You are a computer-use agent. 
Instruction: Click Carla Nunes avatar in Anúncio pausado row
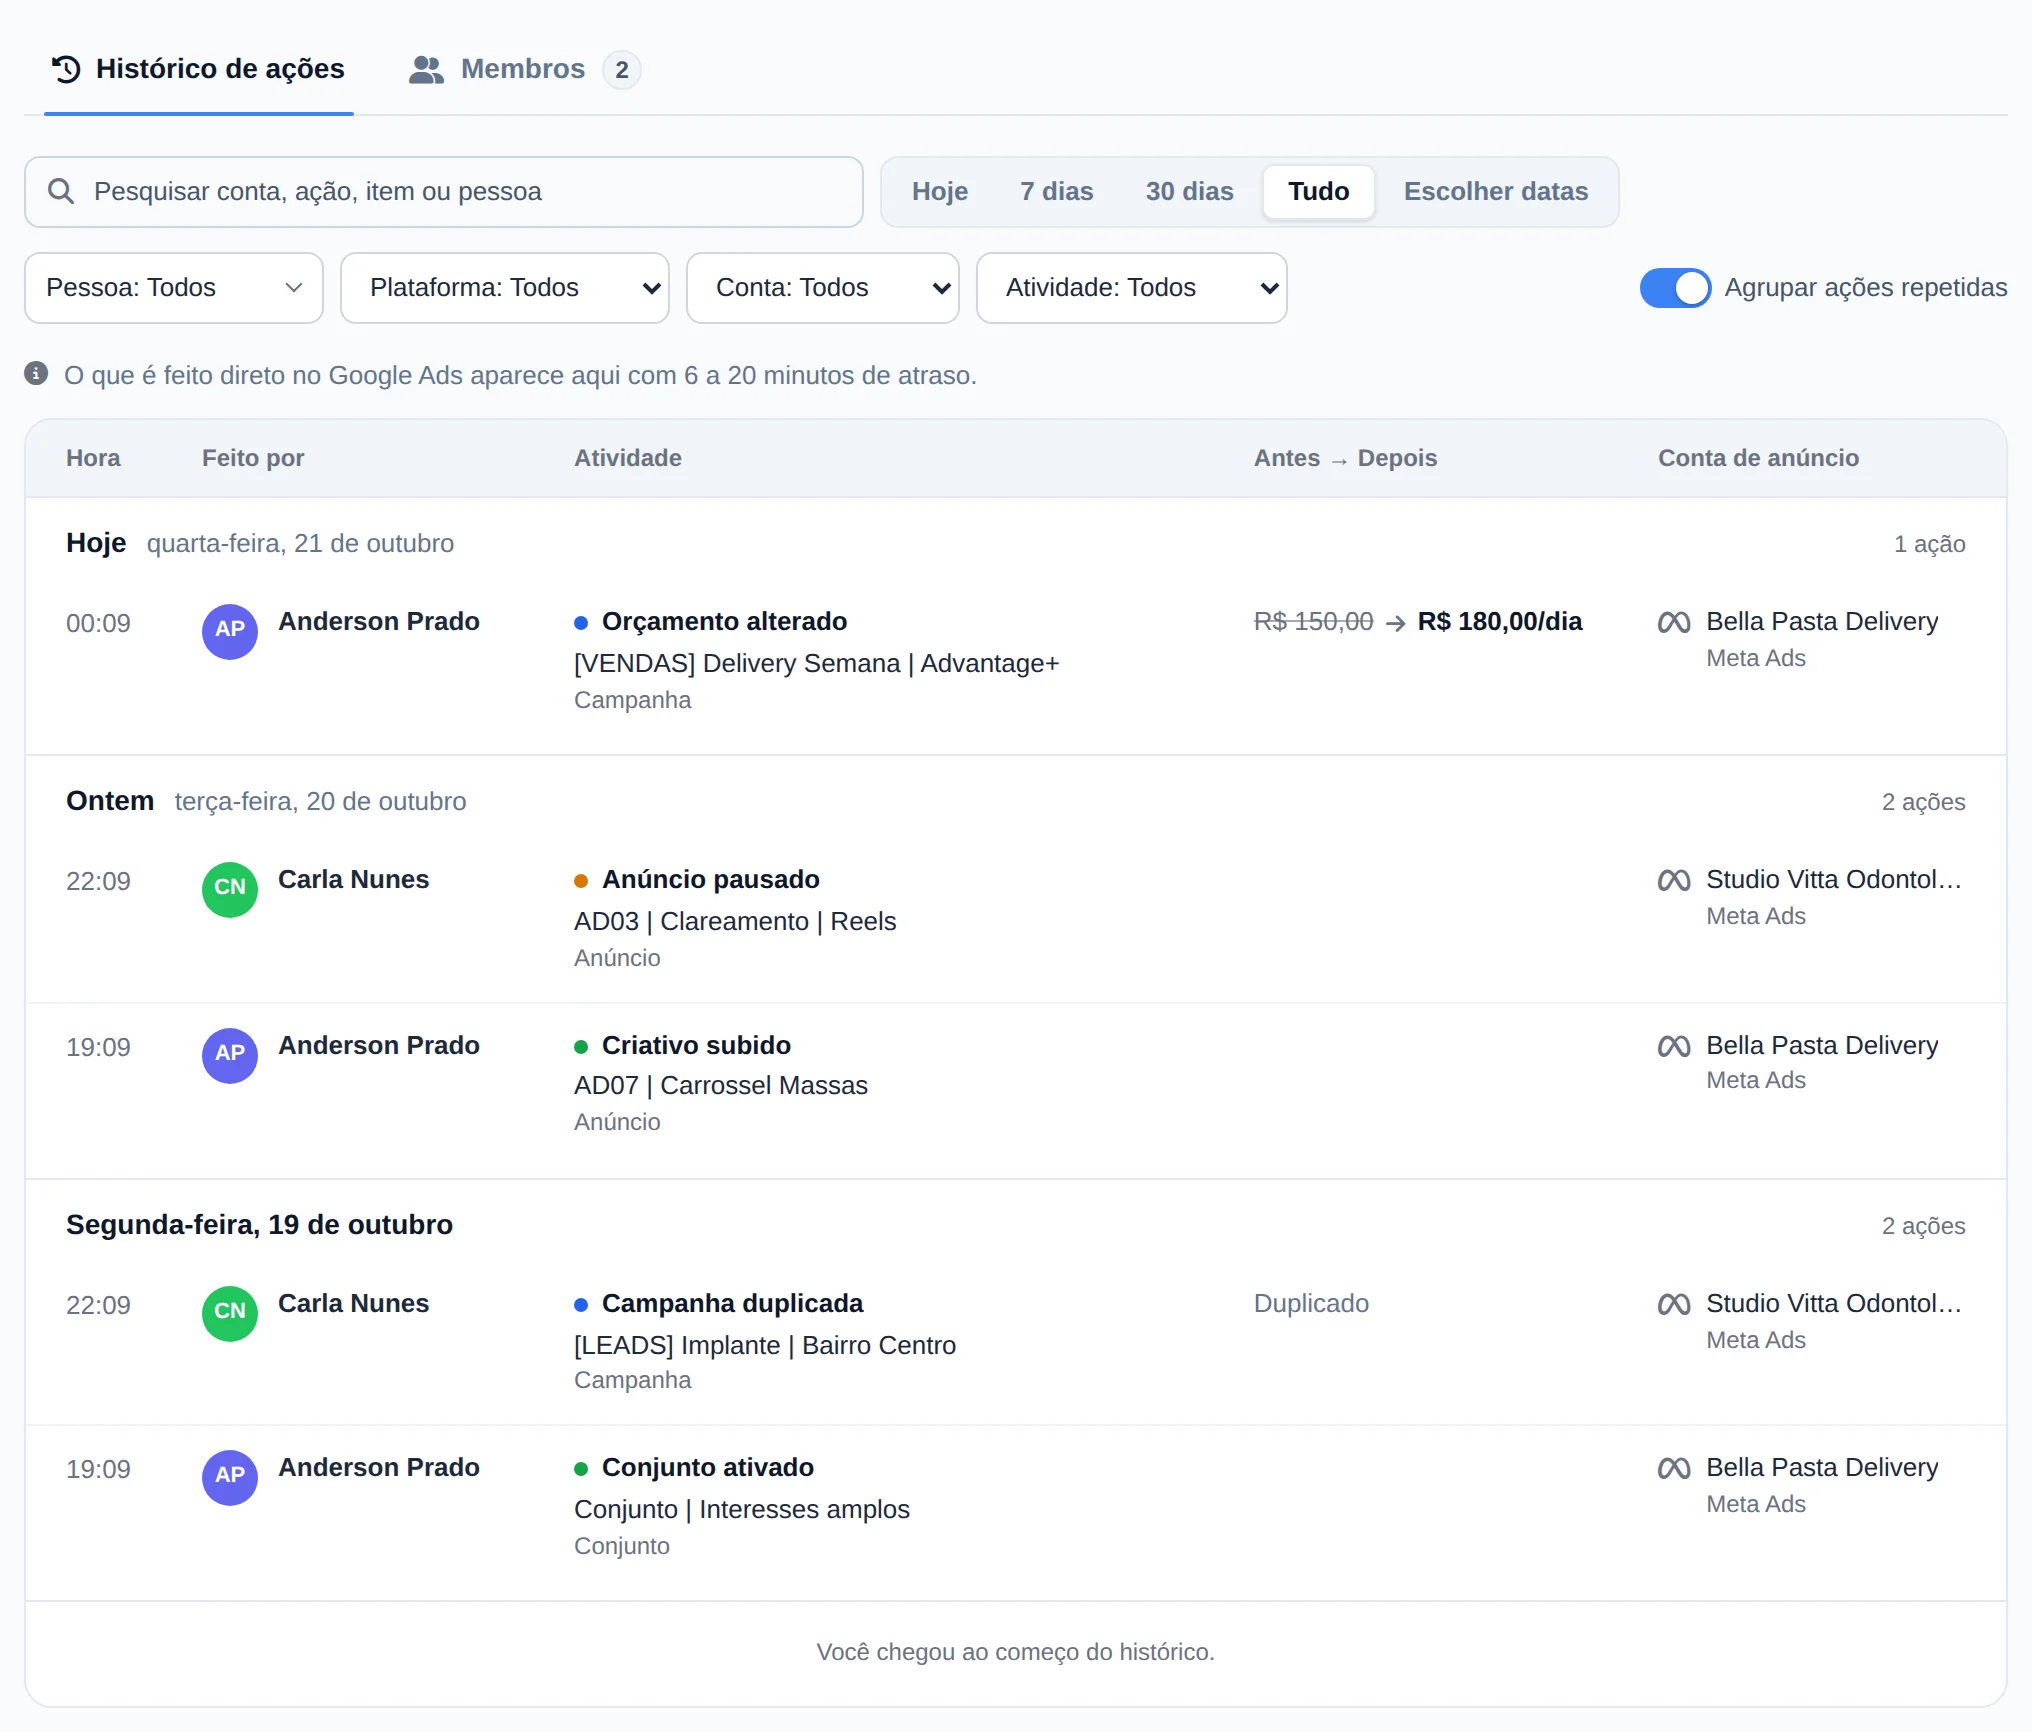pyautogui.click(x=230, y=889)
